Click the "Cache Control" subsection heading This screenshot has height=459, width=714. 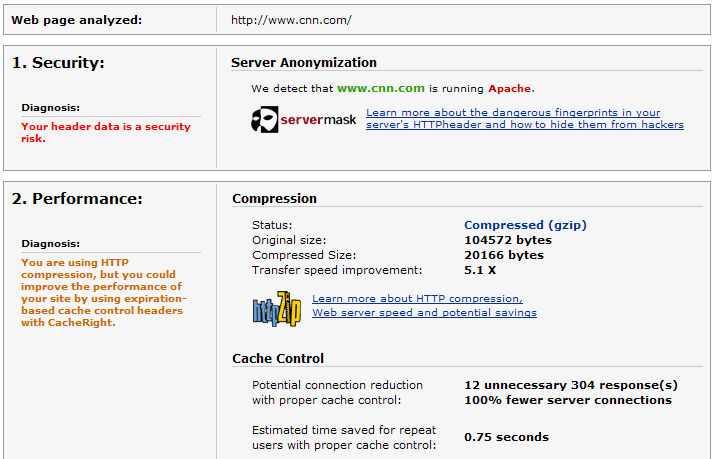coord(278,358)
